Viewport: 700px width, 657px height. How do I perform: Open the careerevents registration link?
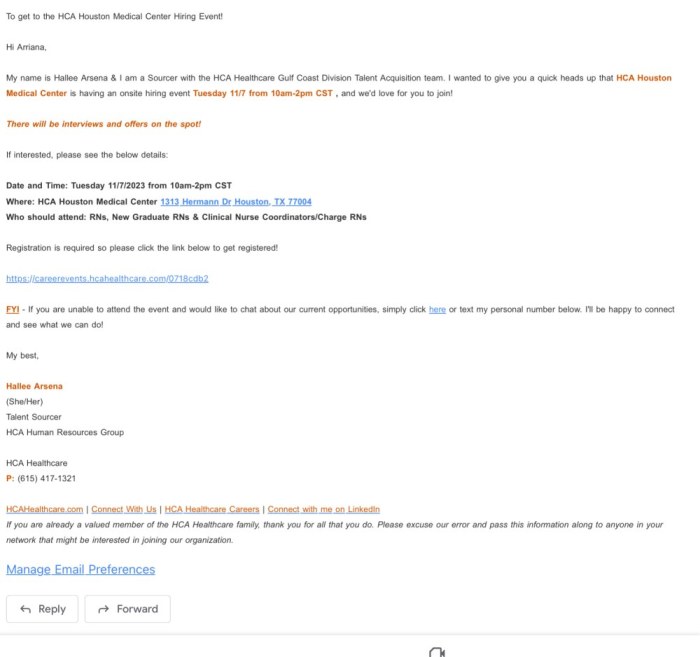coord(107,278)
